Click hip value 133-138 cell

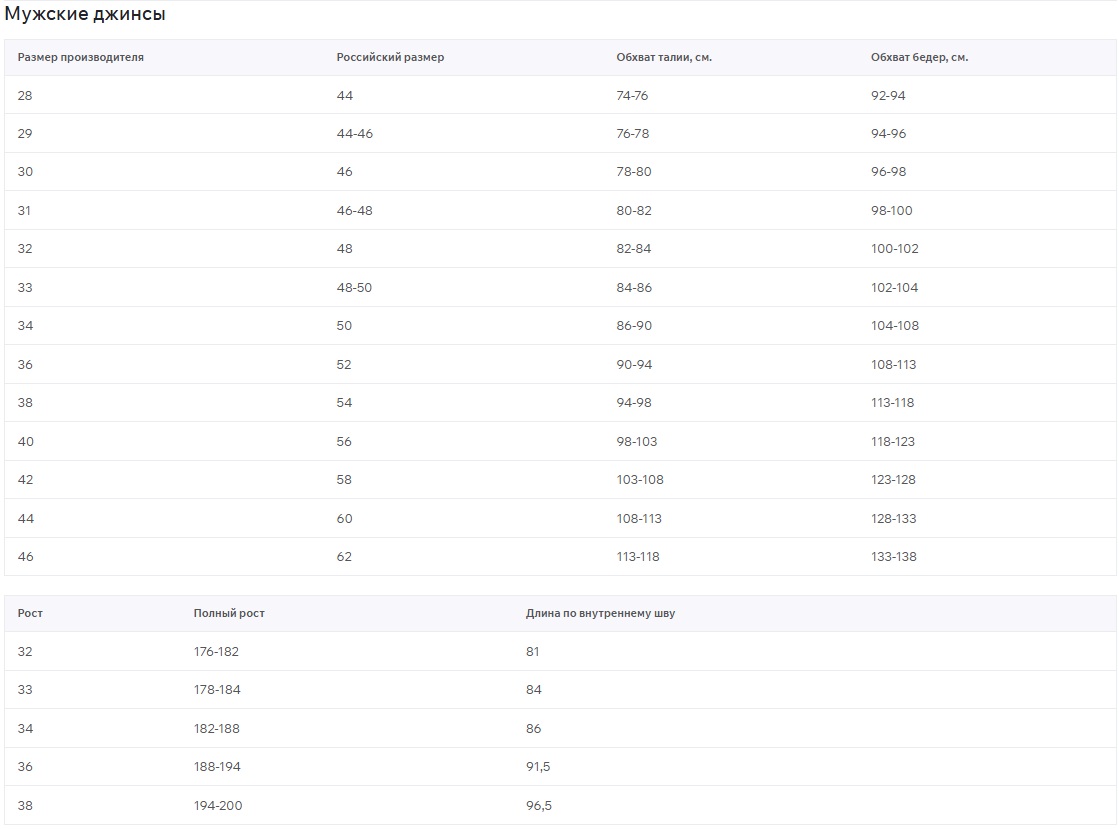[893, 556]
